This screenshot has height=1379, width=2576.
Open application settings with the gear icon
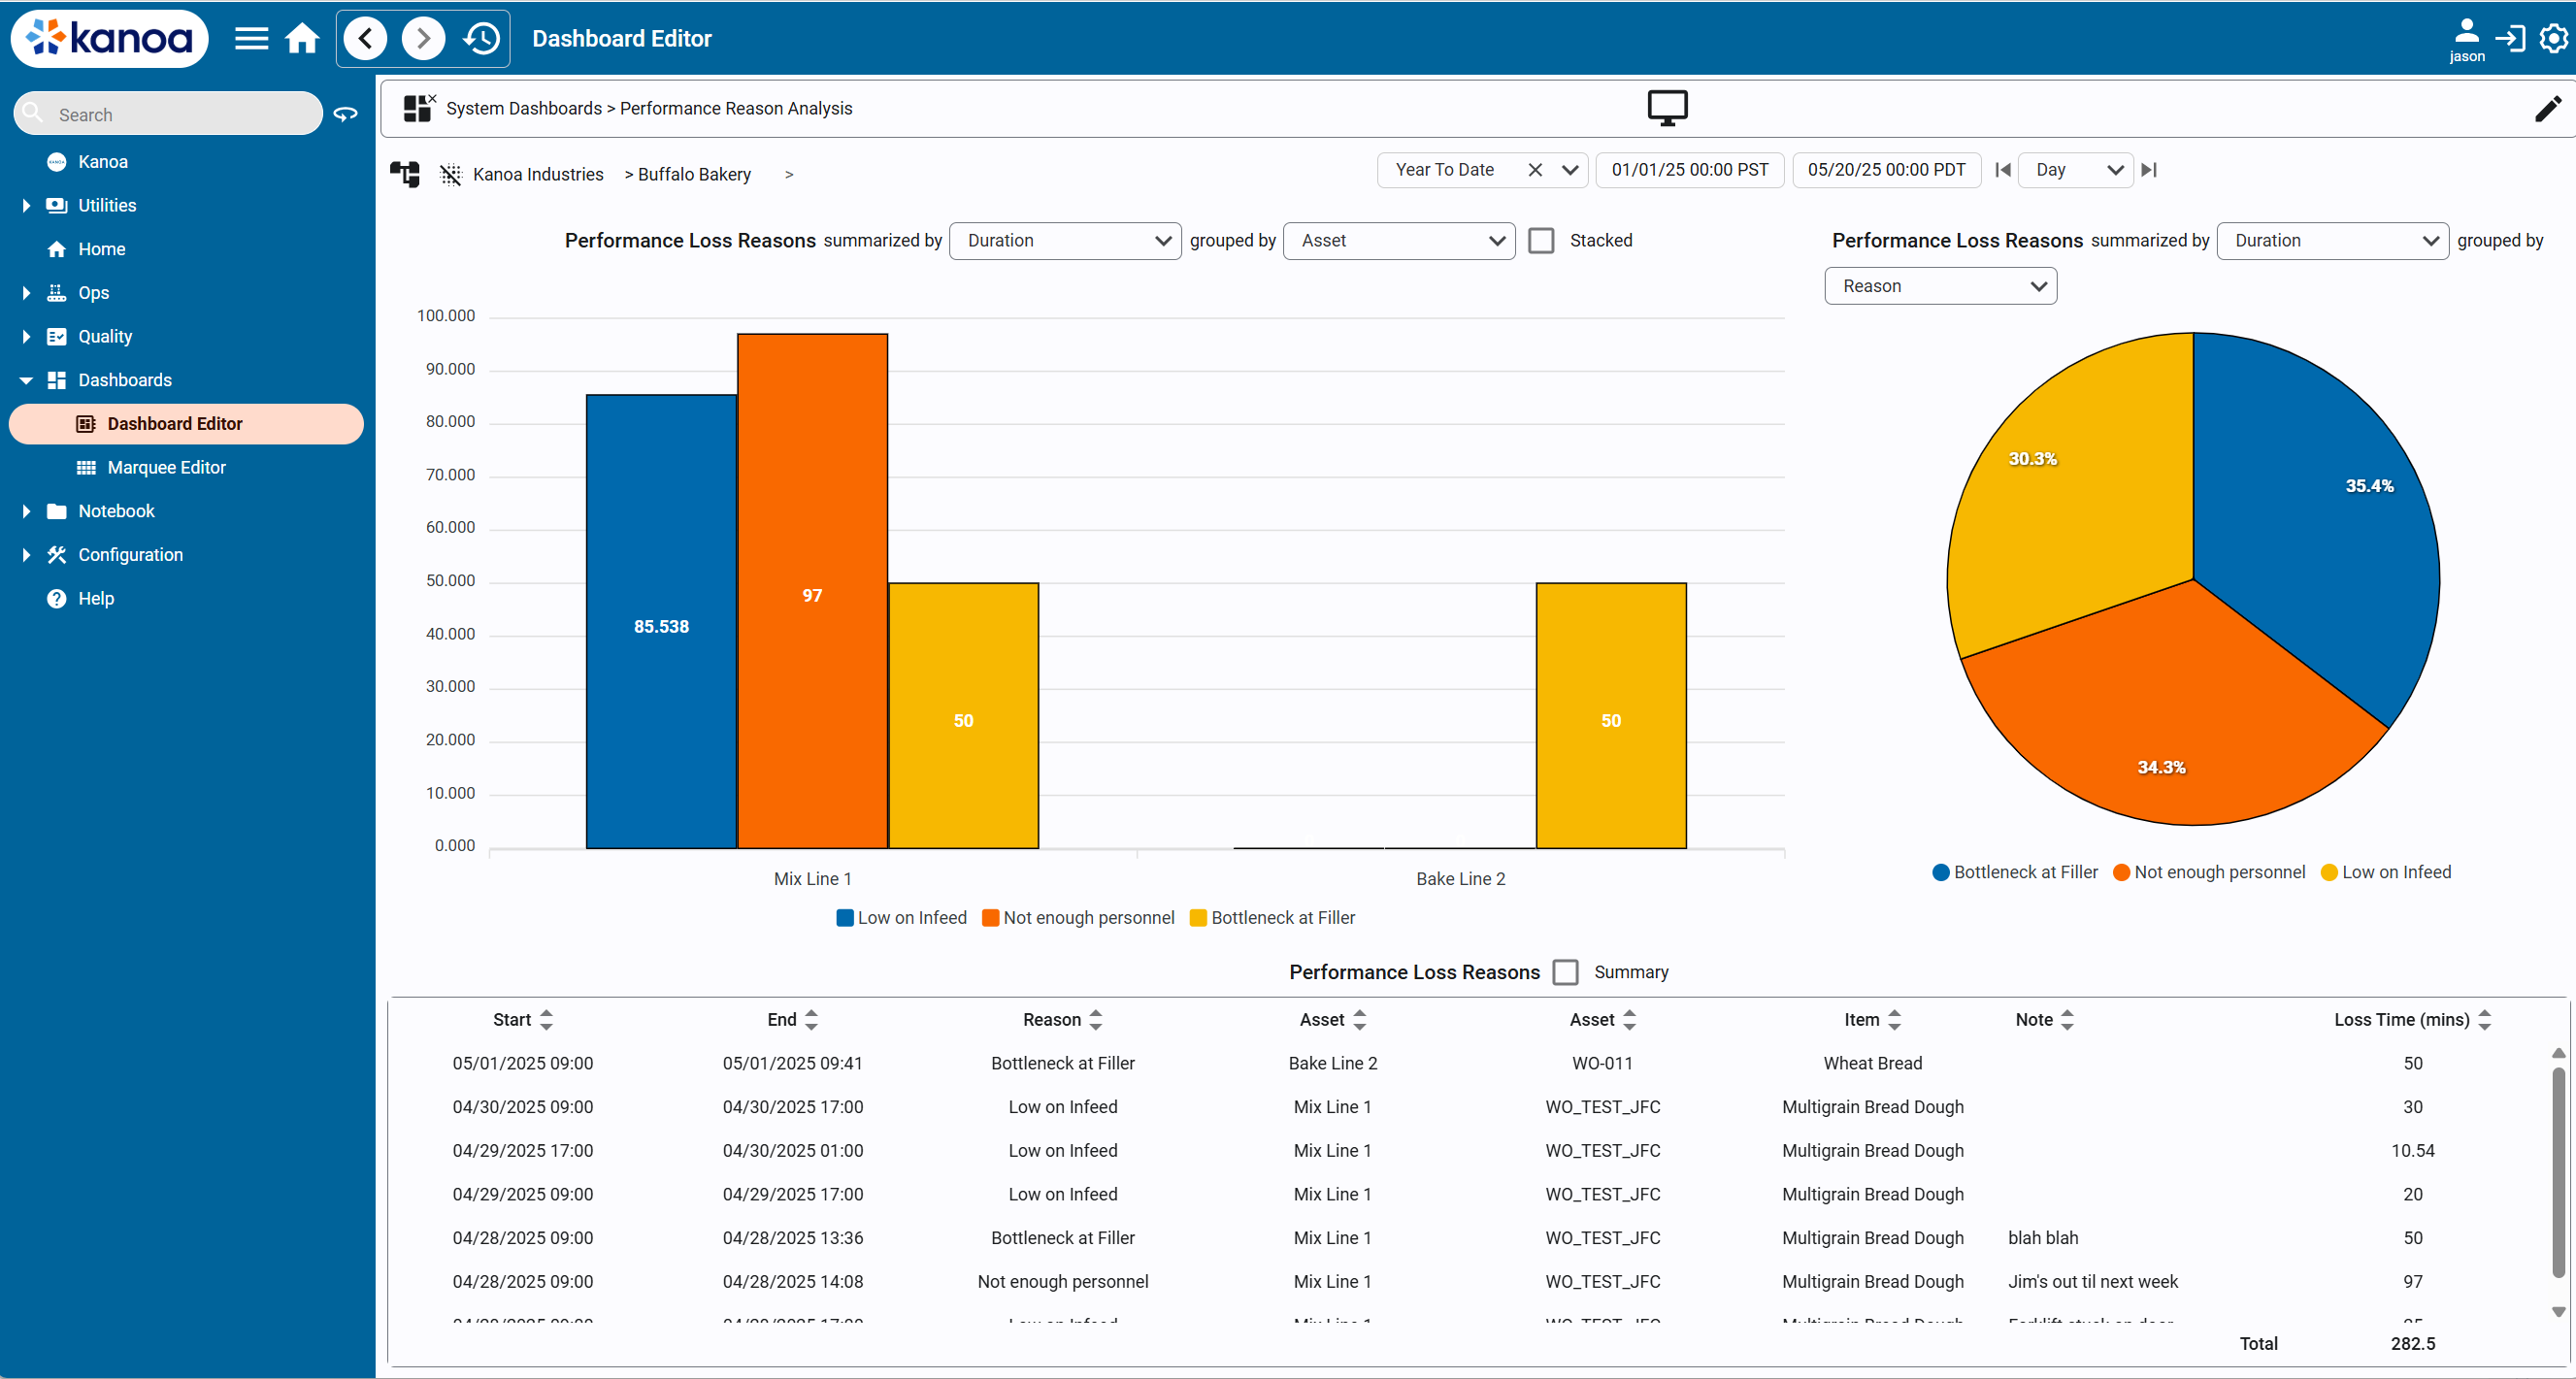2554,38
